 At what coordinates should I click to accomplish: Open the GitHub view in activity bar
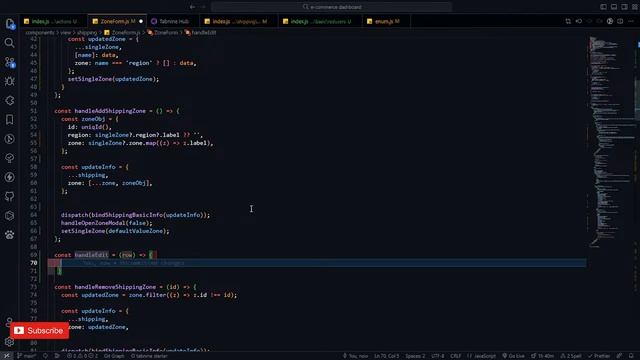pyautogui.click(x=9, y=196)
